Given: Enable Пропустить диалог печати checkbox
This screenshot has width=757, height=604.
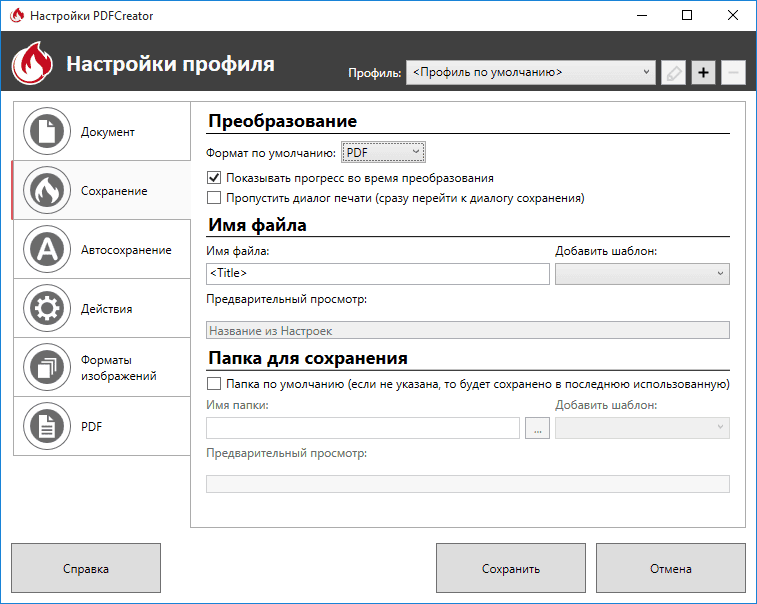Looking at the screenshot, I should coord(214,198).
